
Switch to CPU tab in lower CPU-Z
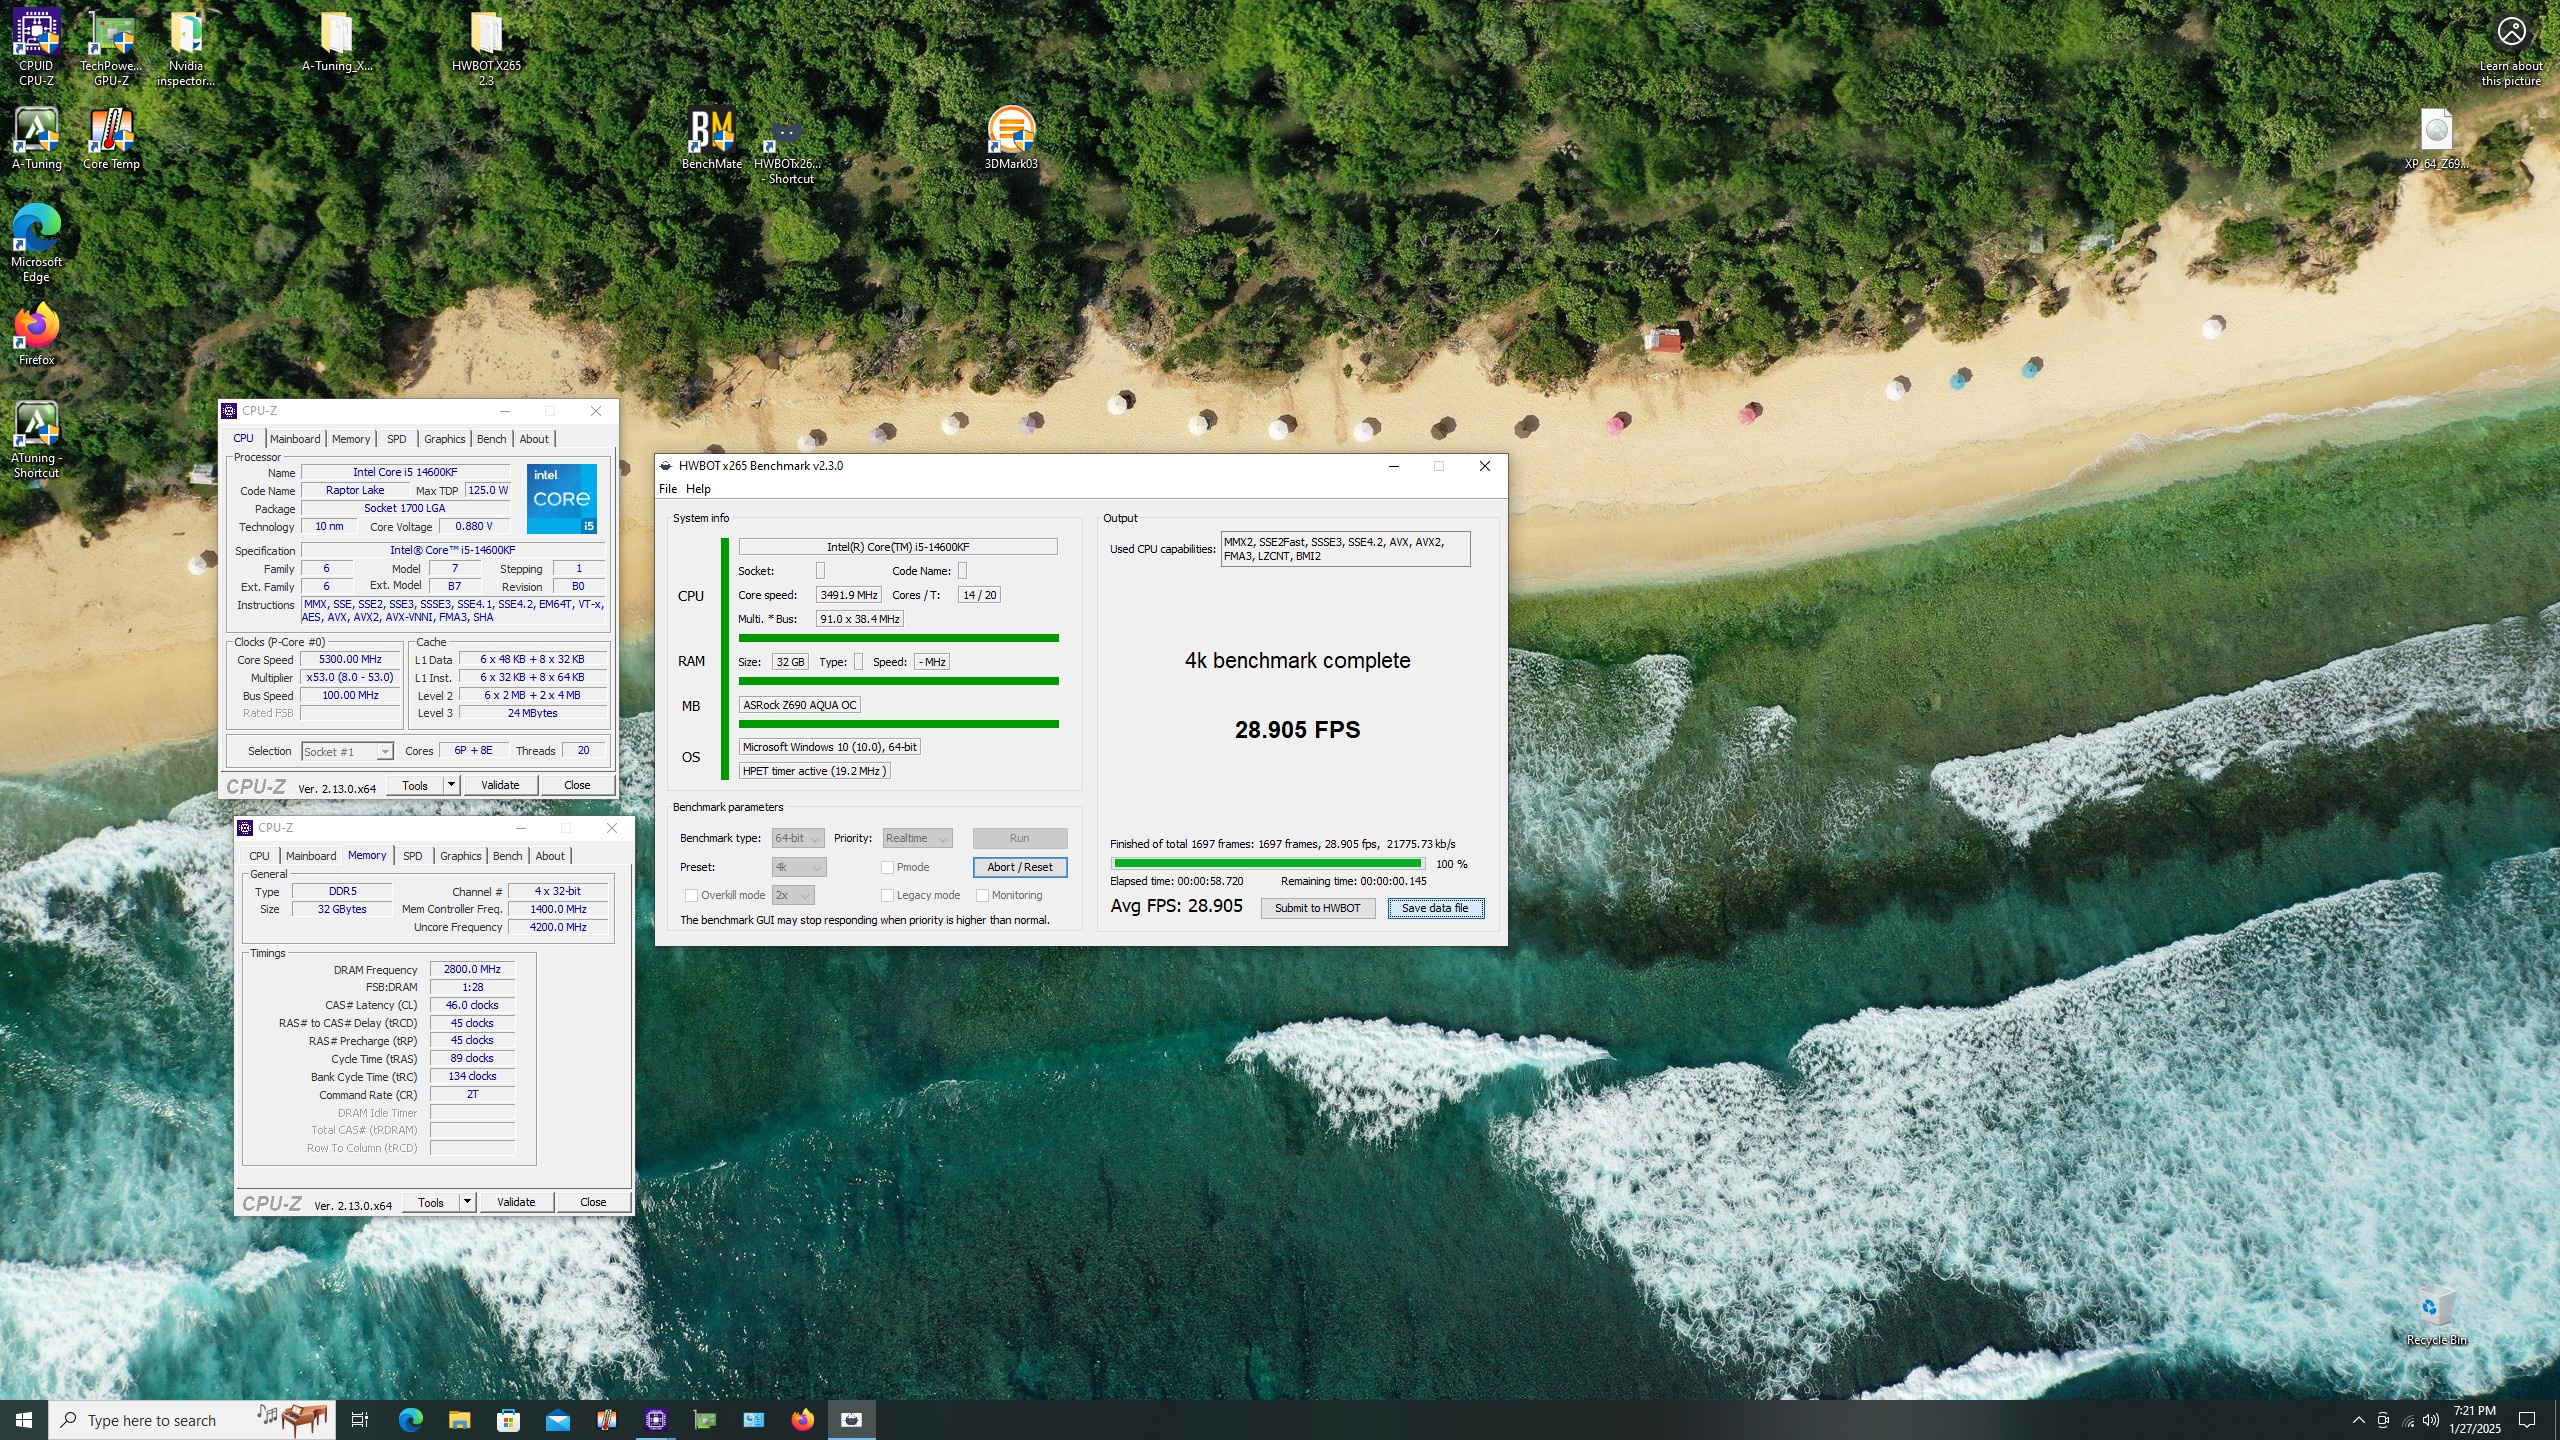pyautogui.click(x=259, y=856)
